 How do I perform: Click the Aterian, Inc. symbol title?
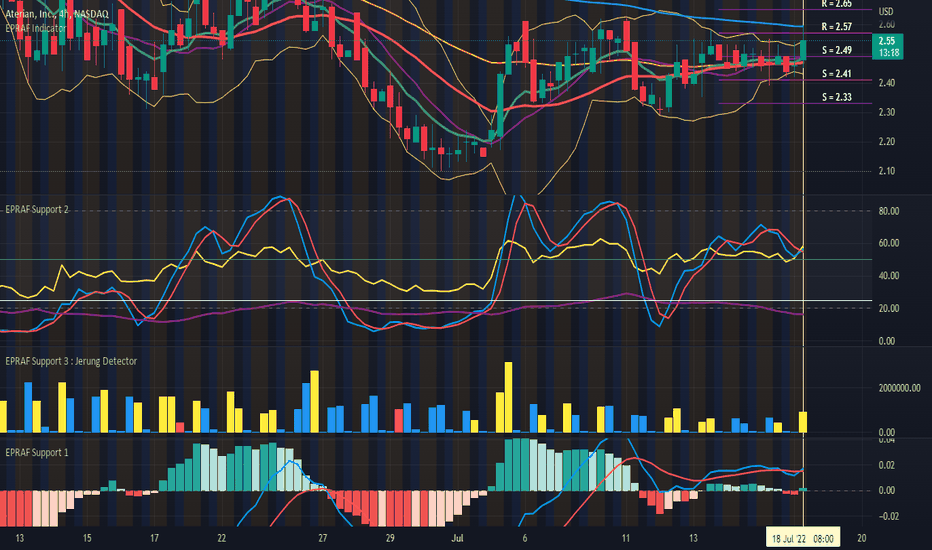[57, 14]
